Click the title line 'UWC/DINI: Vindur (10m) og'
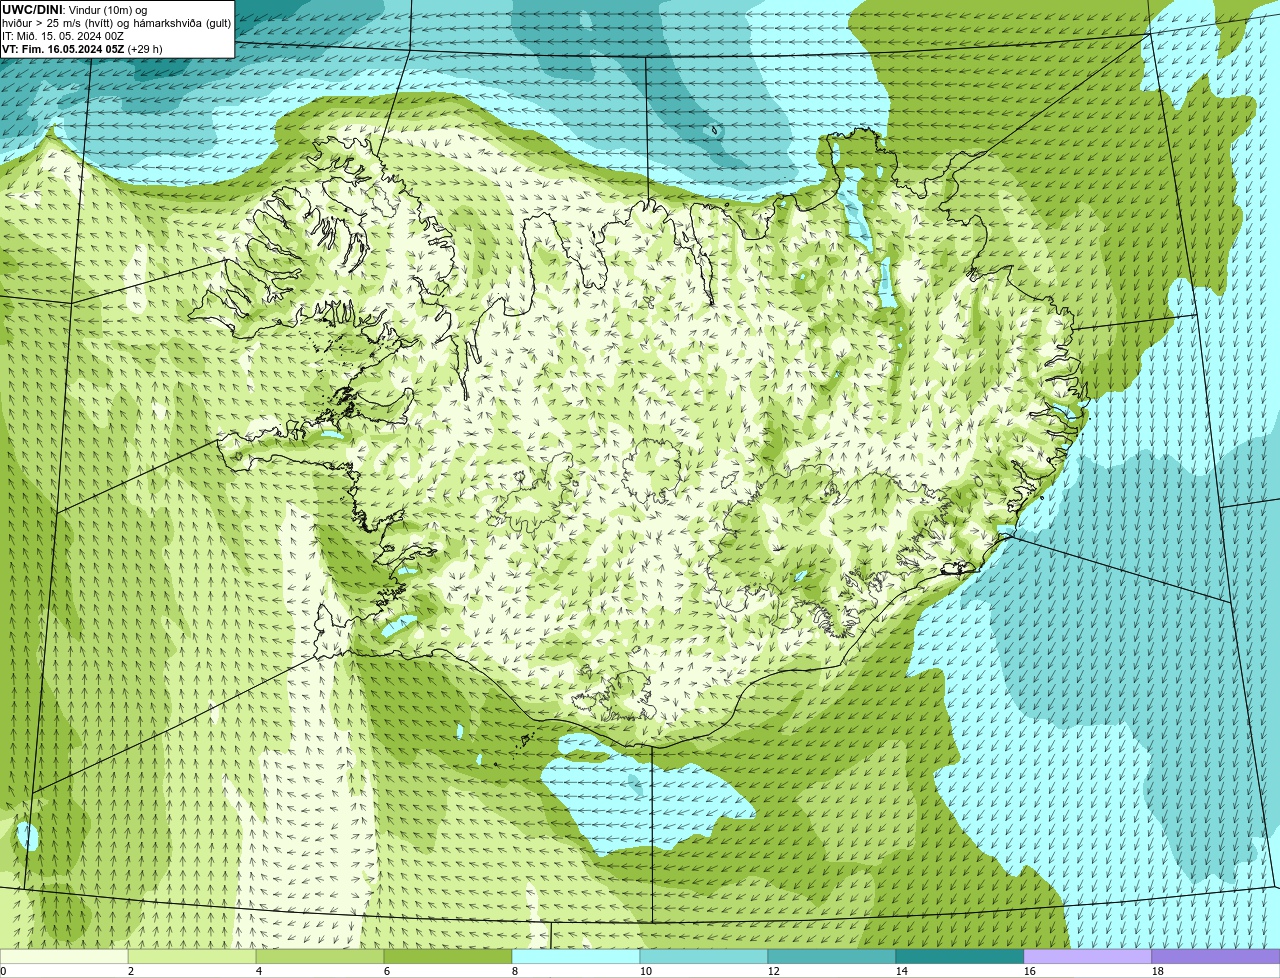This screenshot has height=978, width=1280. click(x=75, y=10)
